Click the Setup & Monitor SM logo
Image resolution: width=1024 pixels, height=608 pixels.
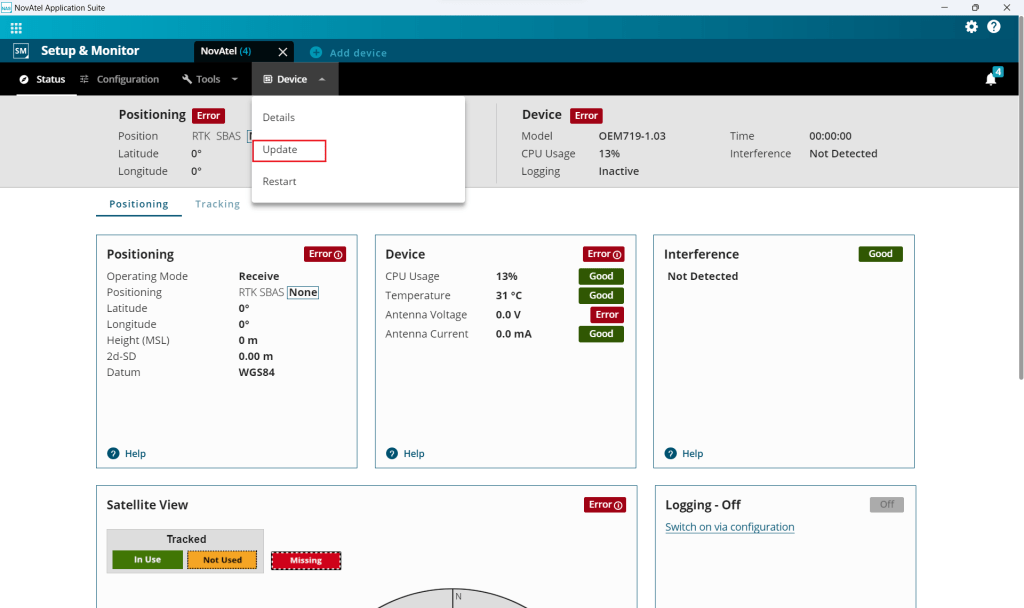coord(20,51)
